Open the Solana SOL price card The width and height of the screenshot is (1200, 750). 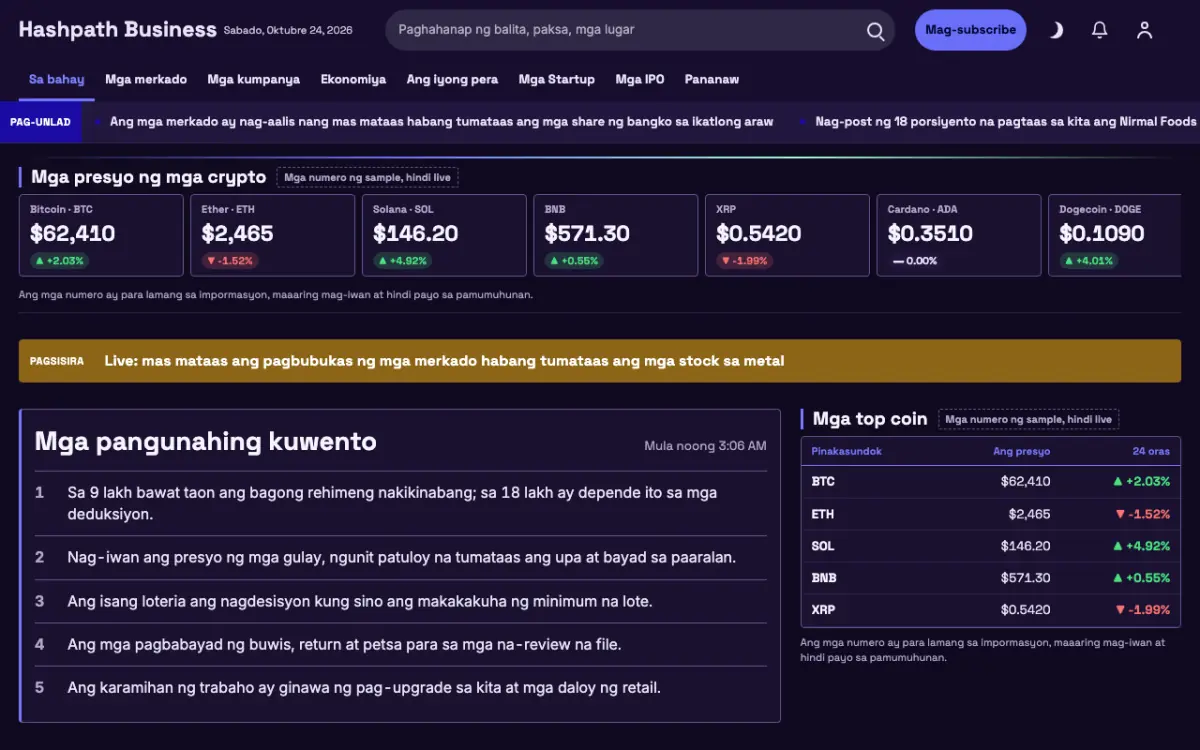(444, 235)
